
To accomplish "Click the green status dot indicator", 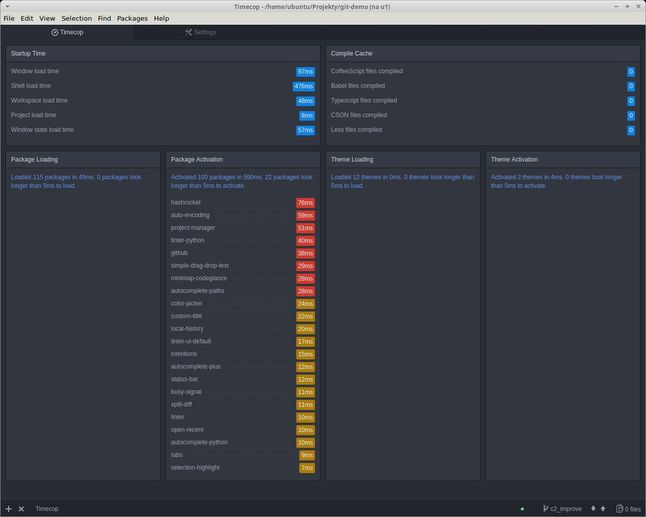I will (x=522, y=509).
